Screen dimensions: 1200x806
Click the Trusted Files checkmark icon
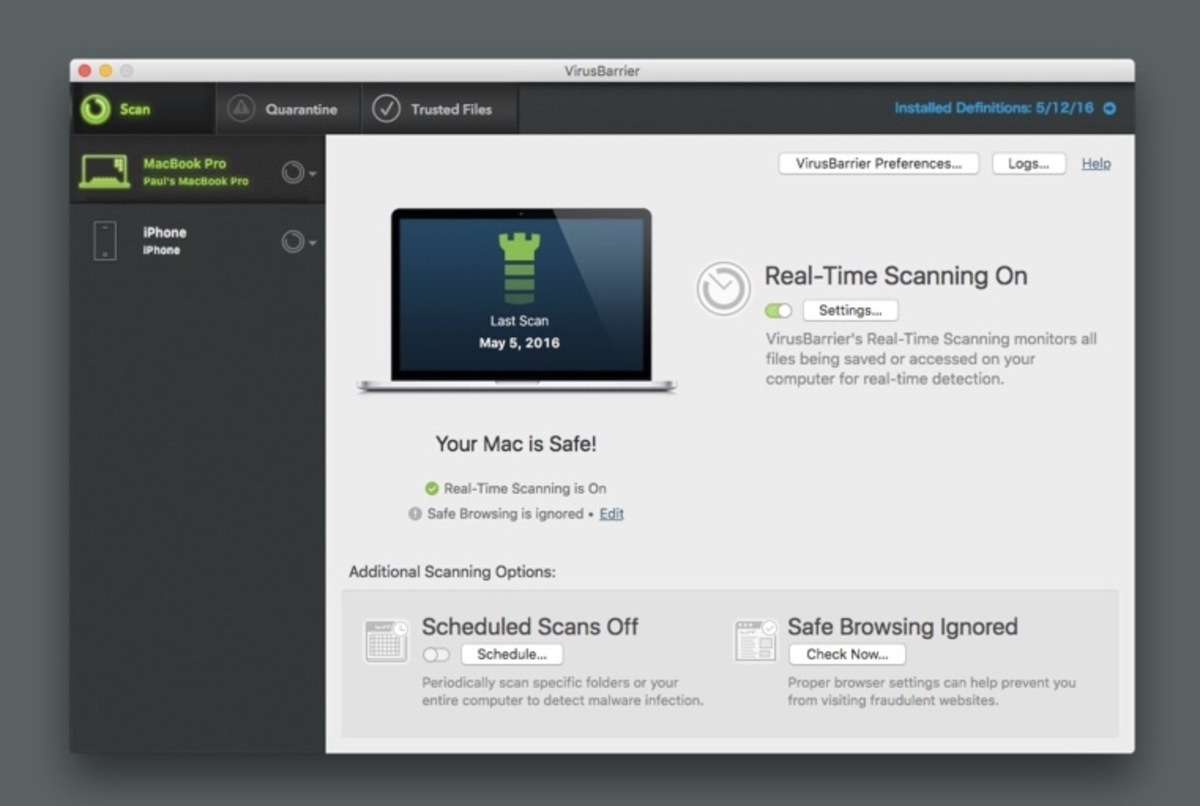(x=386, y=109)
